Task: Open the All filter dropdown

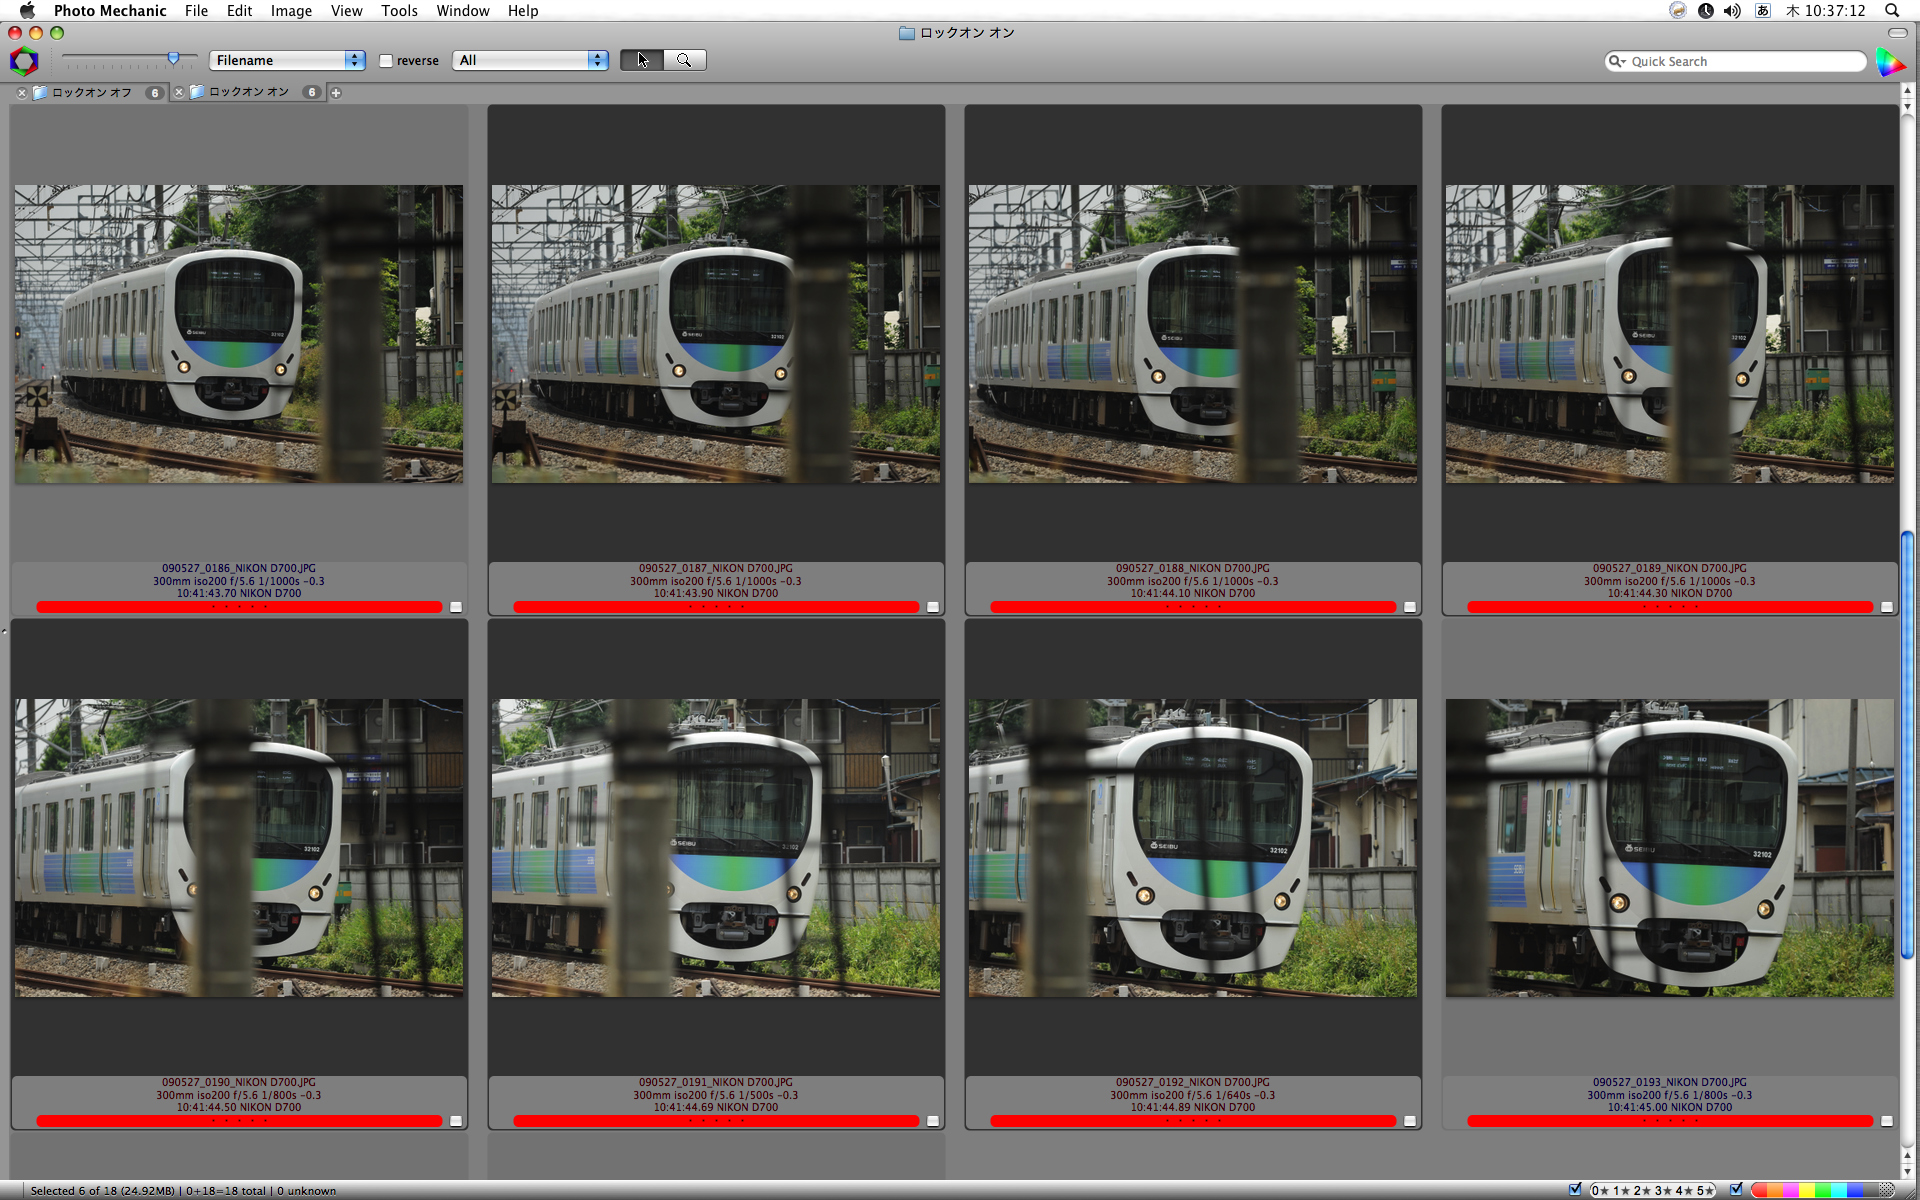Action: (530, 60)
